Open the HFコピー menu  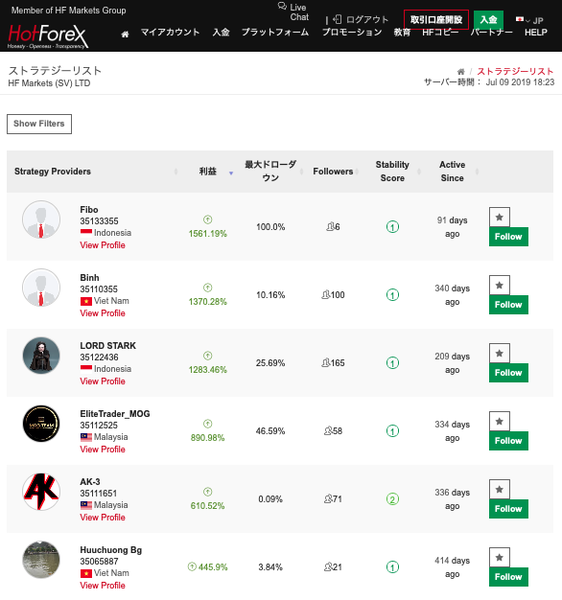tap(440, 33)
